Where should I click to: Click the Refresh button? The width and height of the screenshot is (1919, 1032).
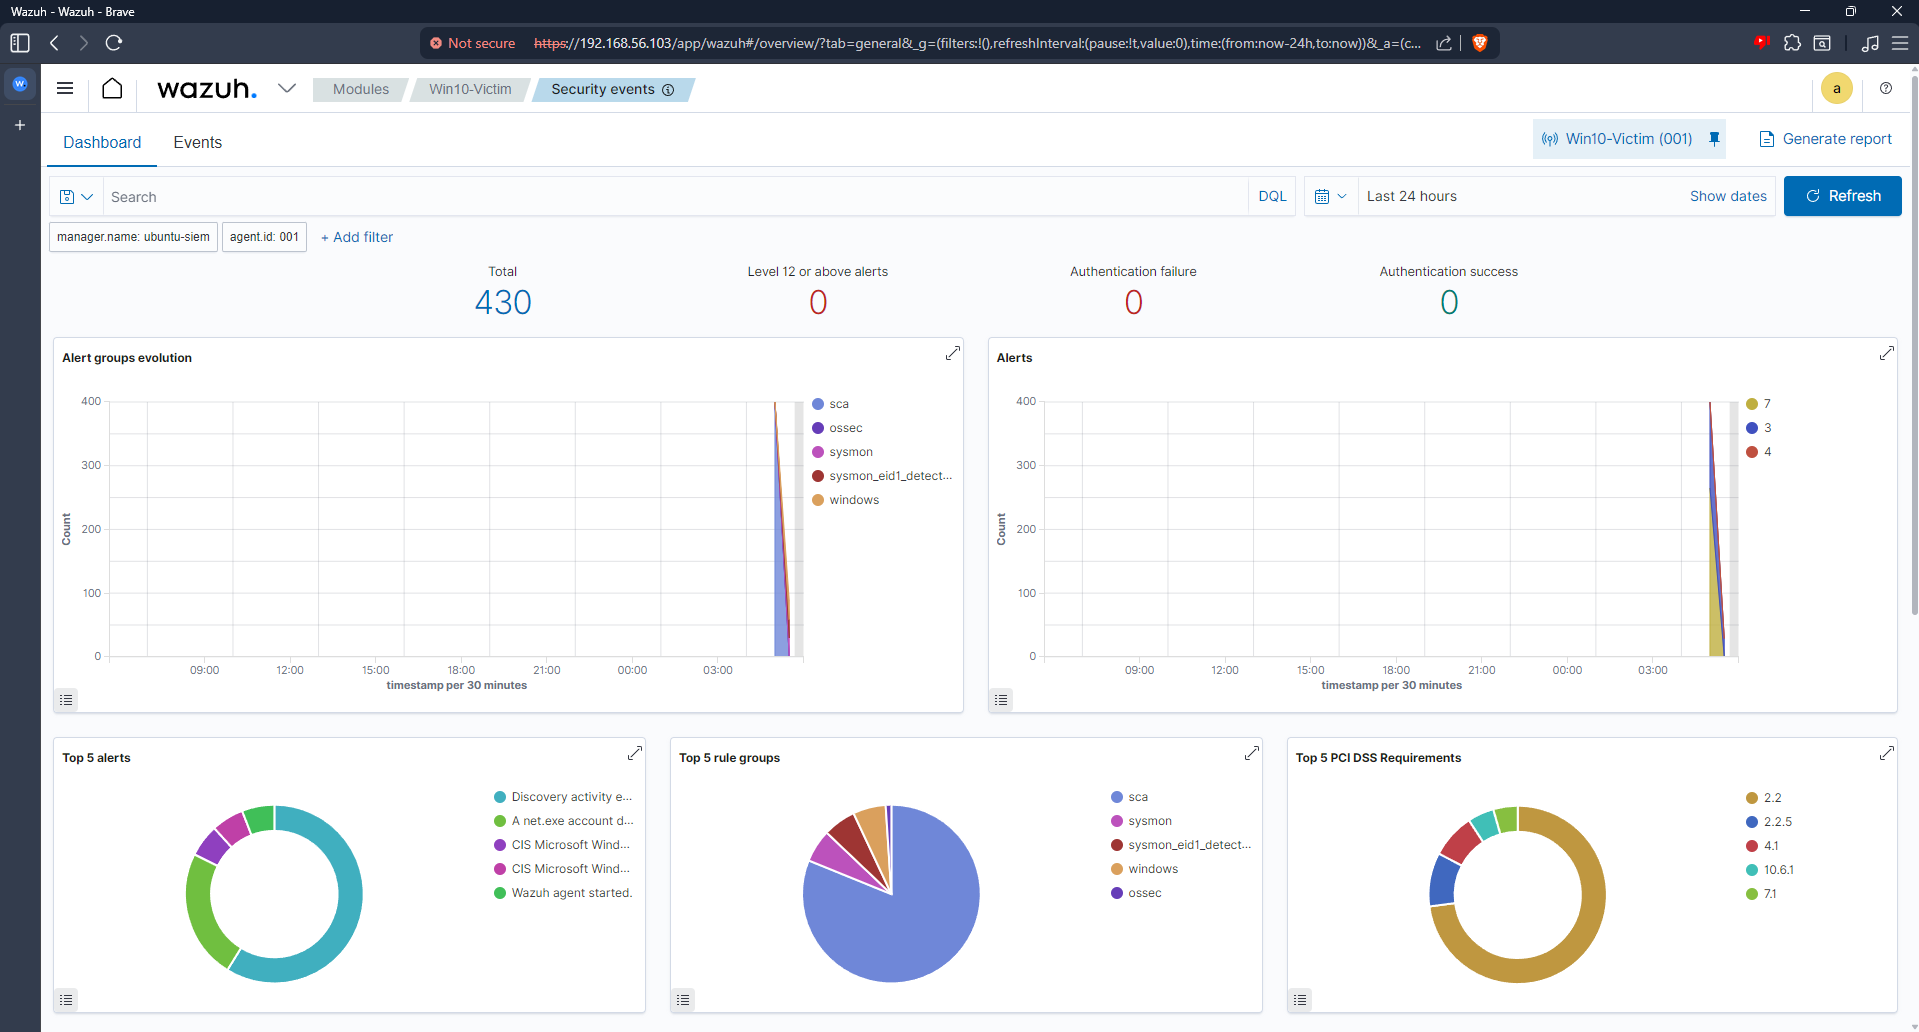click(1842, 196)
